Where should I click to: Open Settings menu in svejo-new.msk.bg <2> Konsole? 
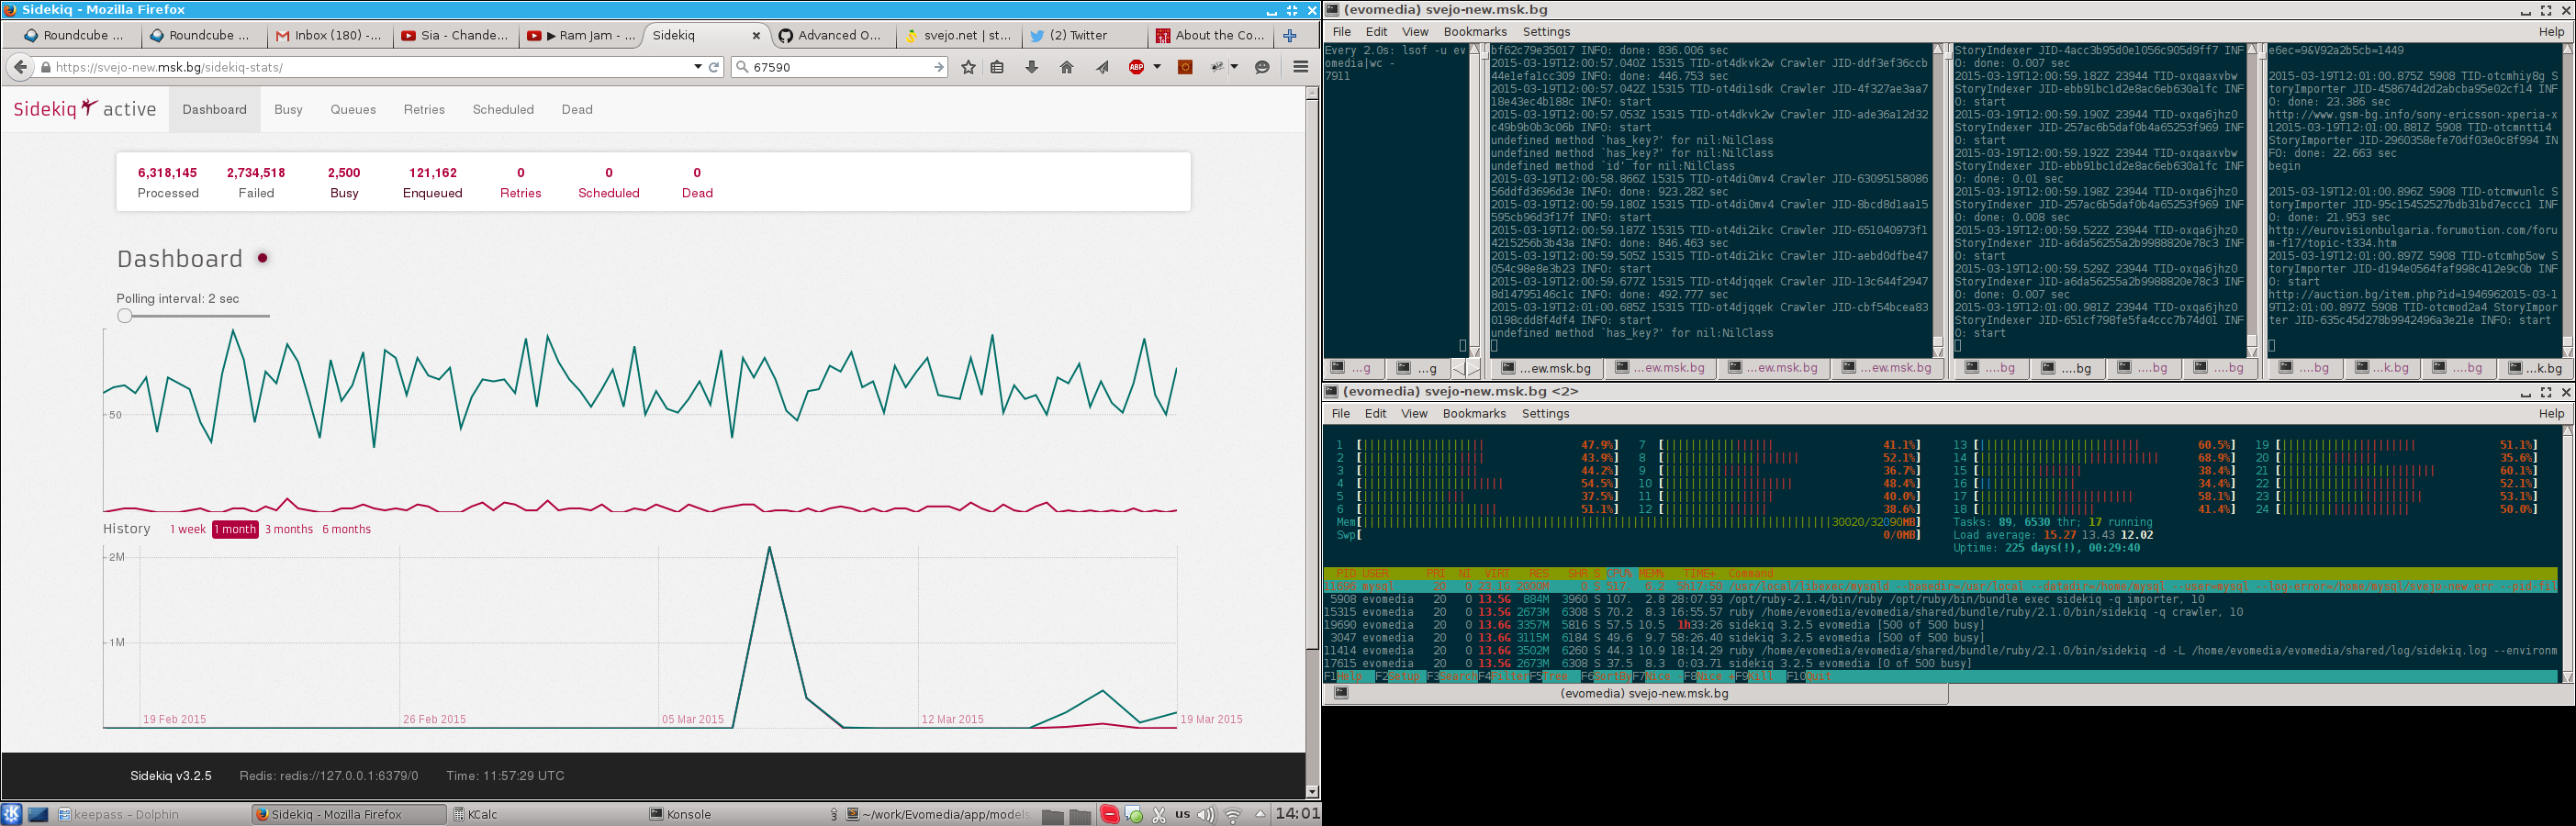point(1545,413)
